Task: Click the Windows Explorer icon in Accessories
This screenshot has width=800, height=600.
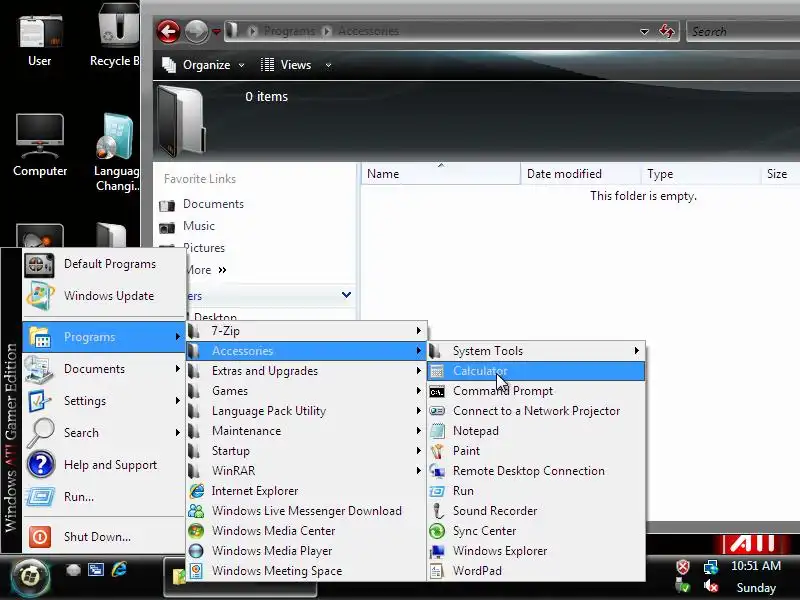Action: click(x=437, y=551)
